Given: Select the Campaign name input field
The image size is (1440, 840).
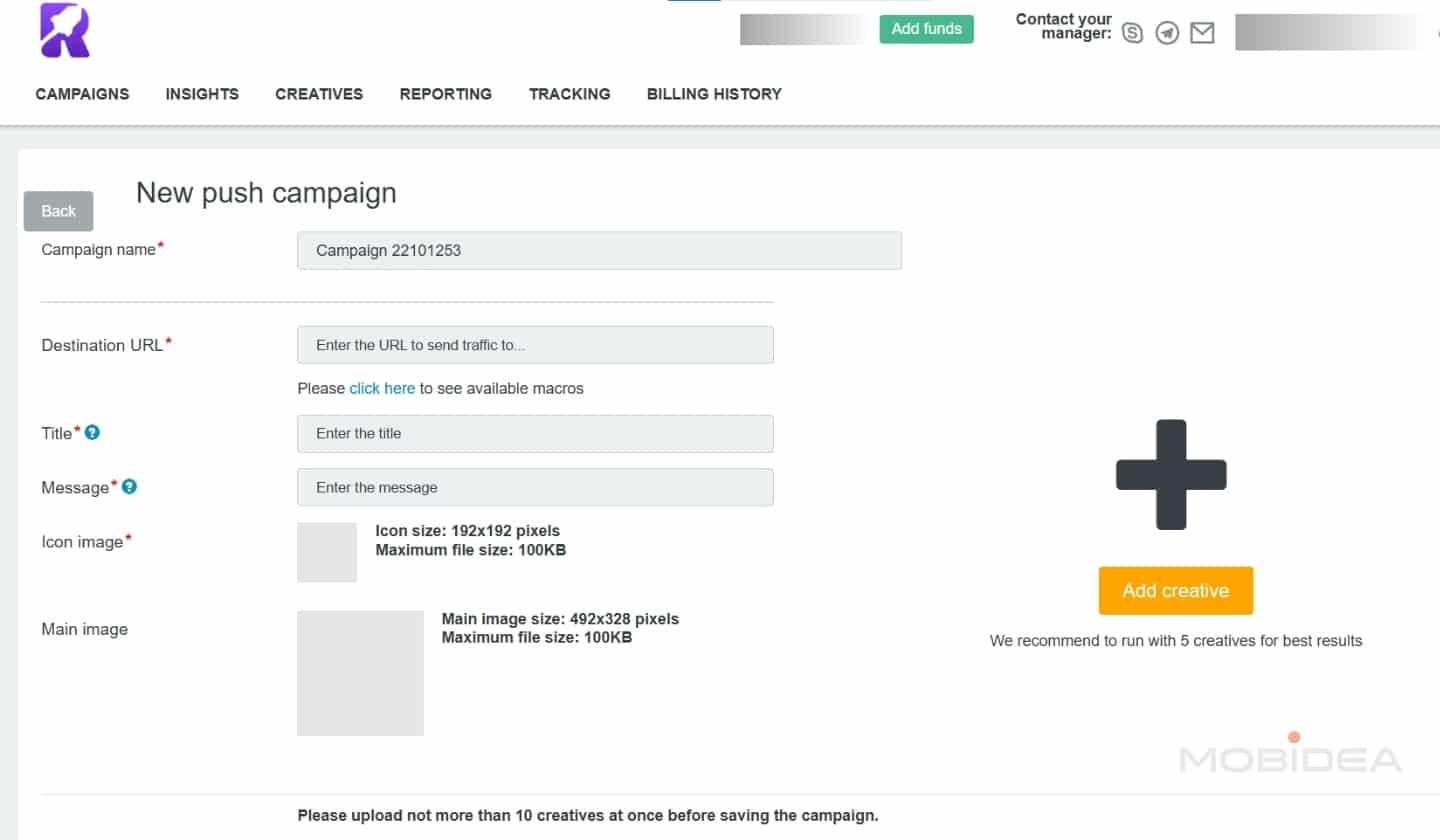Looking at the screenshot, I should click(599, 250).
